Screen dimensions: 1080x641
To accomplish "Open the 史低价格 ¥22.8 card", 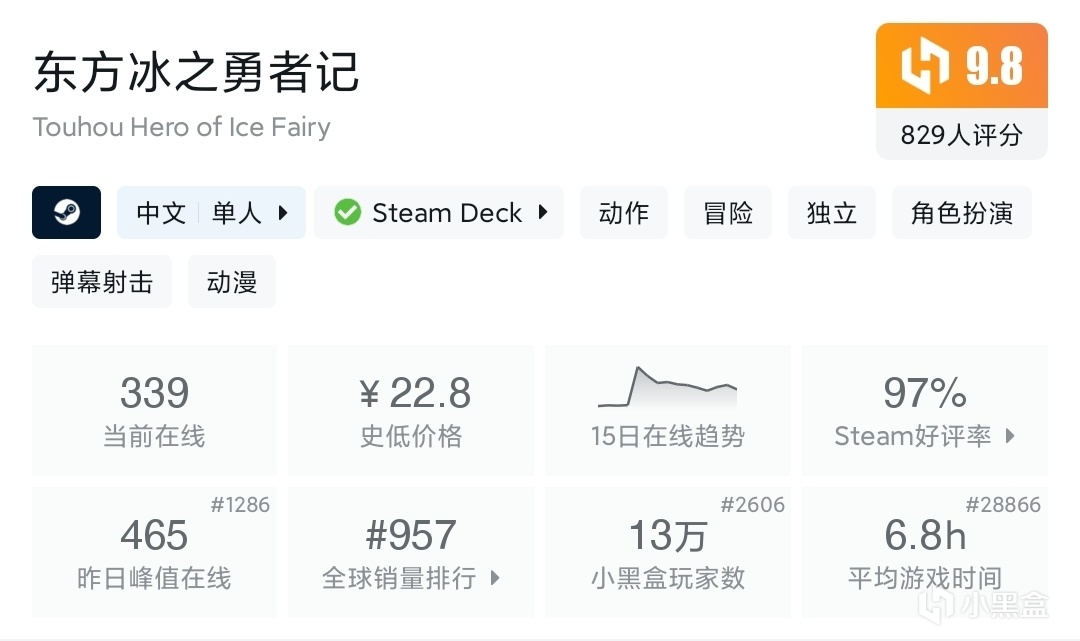I will pos(411,410).
